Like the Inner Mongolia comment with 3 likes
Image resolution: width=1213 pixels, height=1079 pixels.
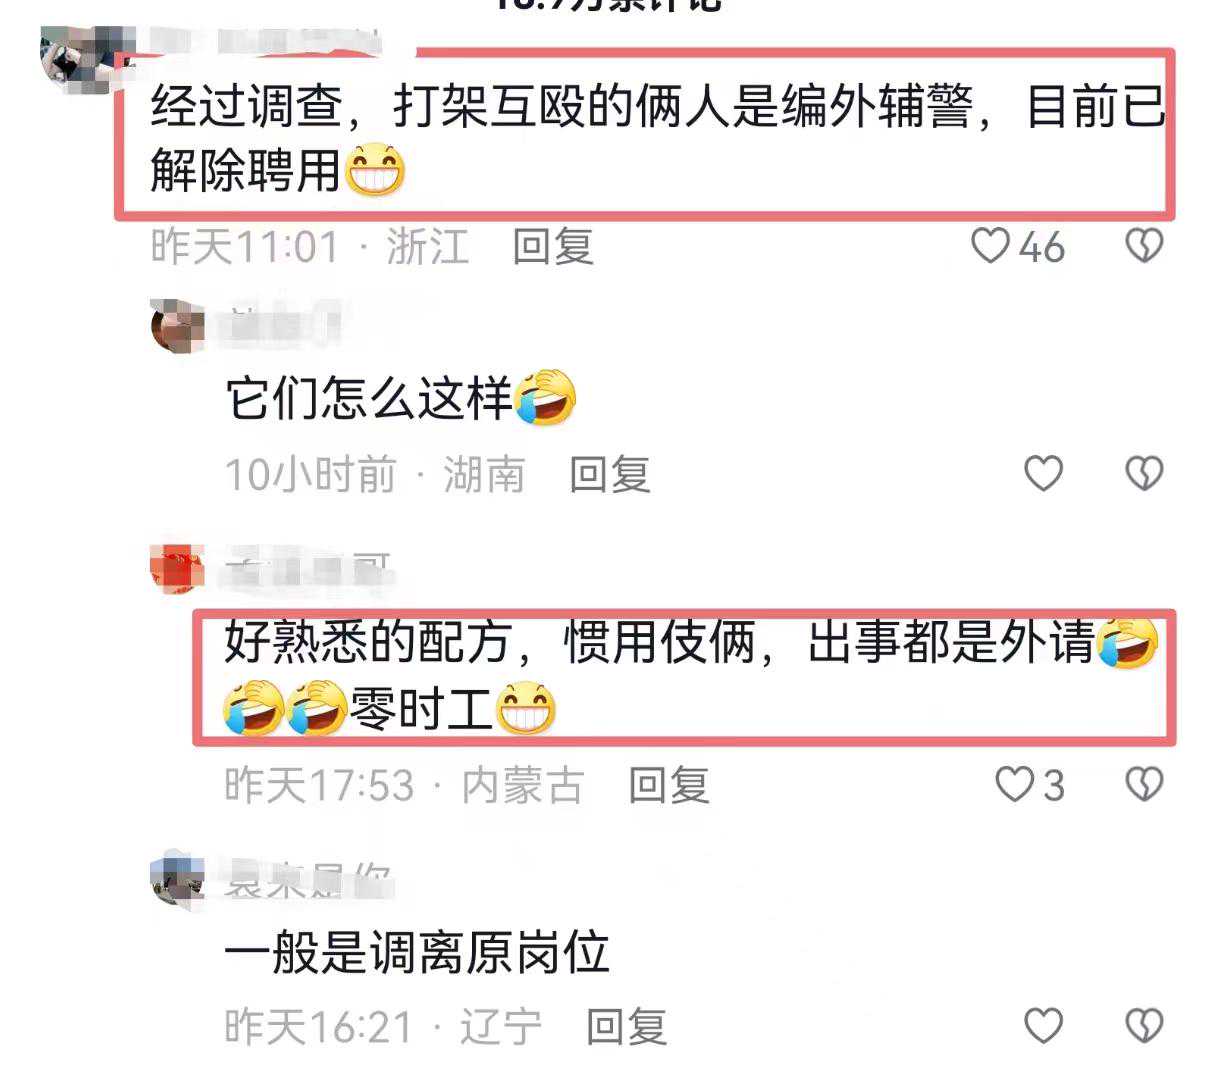tap(1014, 784)
